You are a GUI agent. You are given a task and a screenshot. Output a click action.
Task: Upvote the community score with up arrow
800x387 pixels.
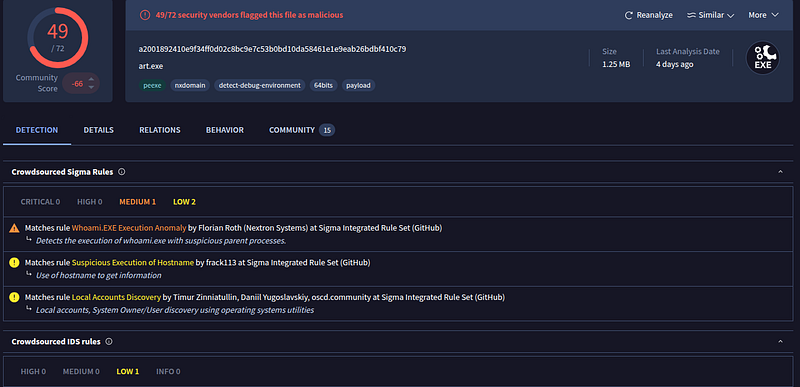point(91,79)
